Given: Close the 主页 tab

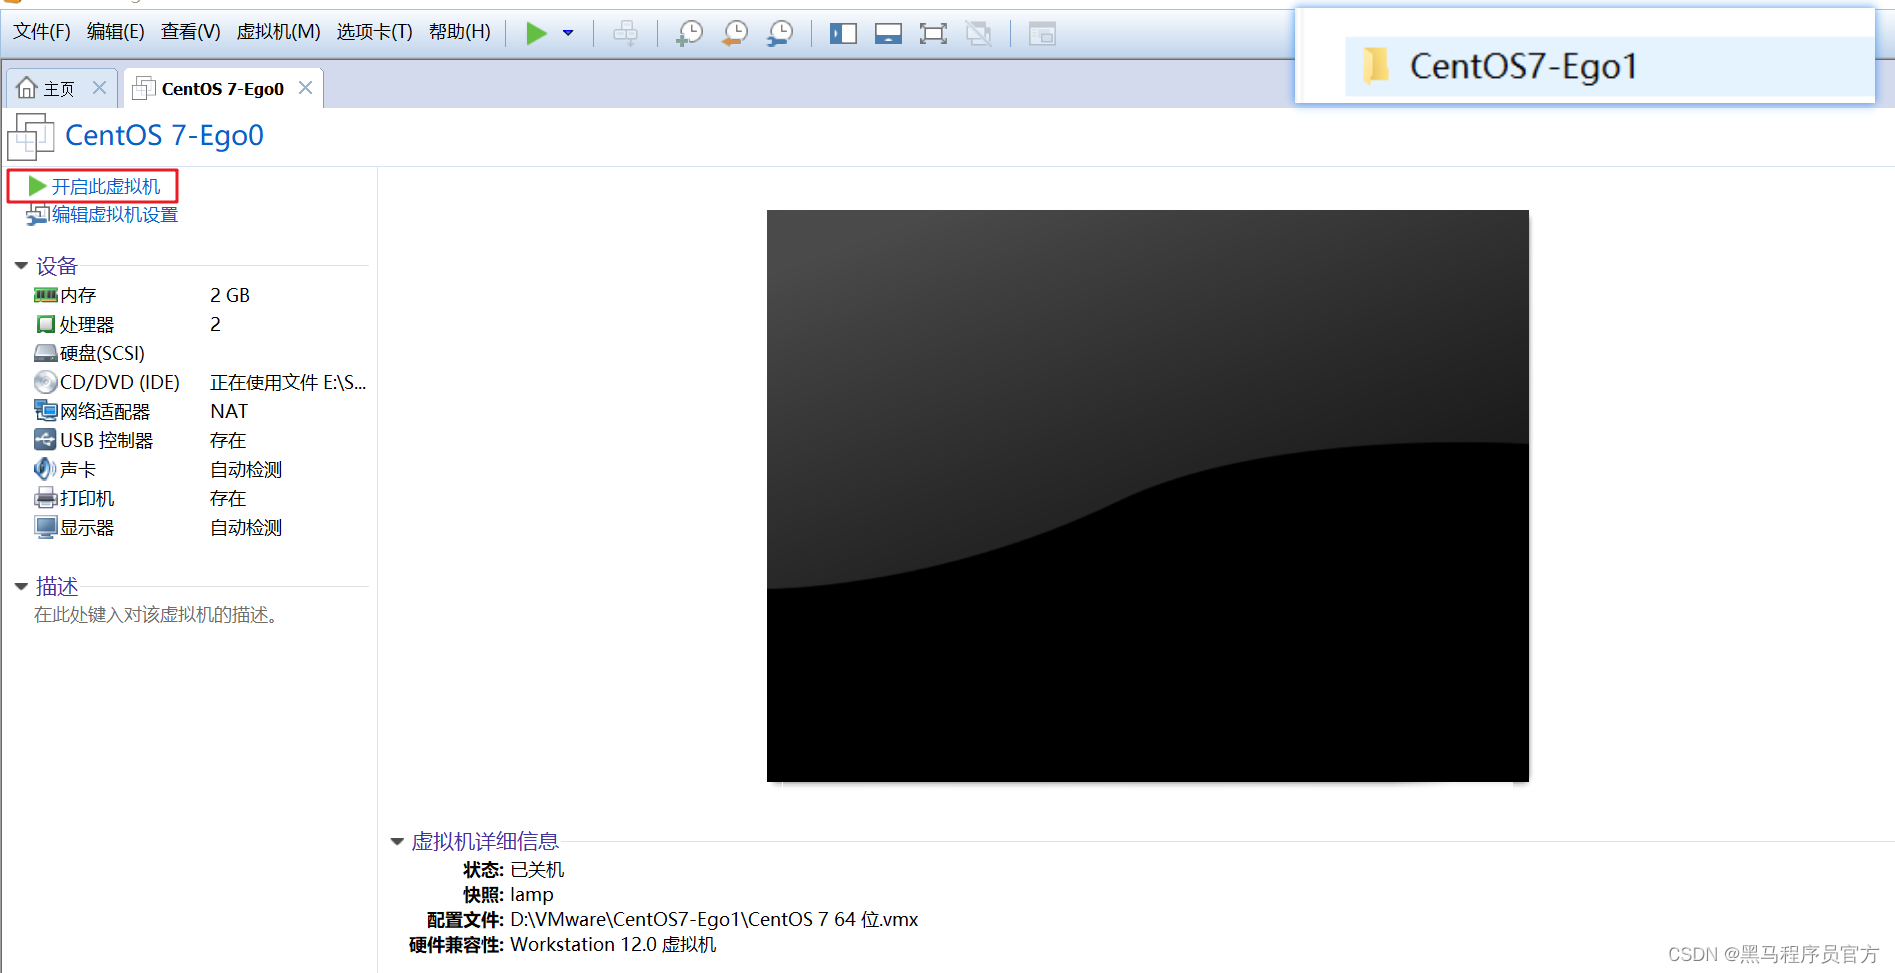Looking at the screenshot, I should point(100,88).
